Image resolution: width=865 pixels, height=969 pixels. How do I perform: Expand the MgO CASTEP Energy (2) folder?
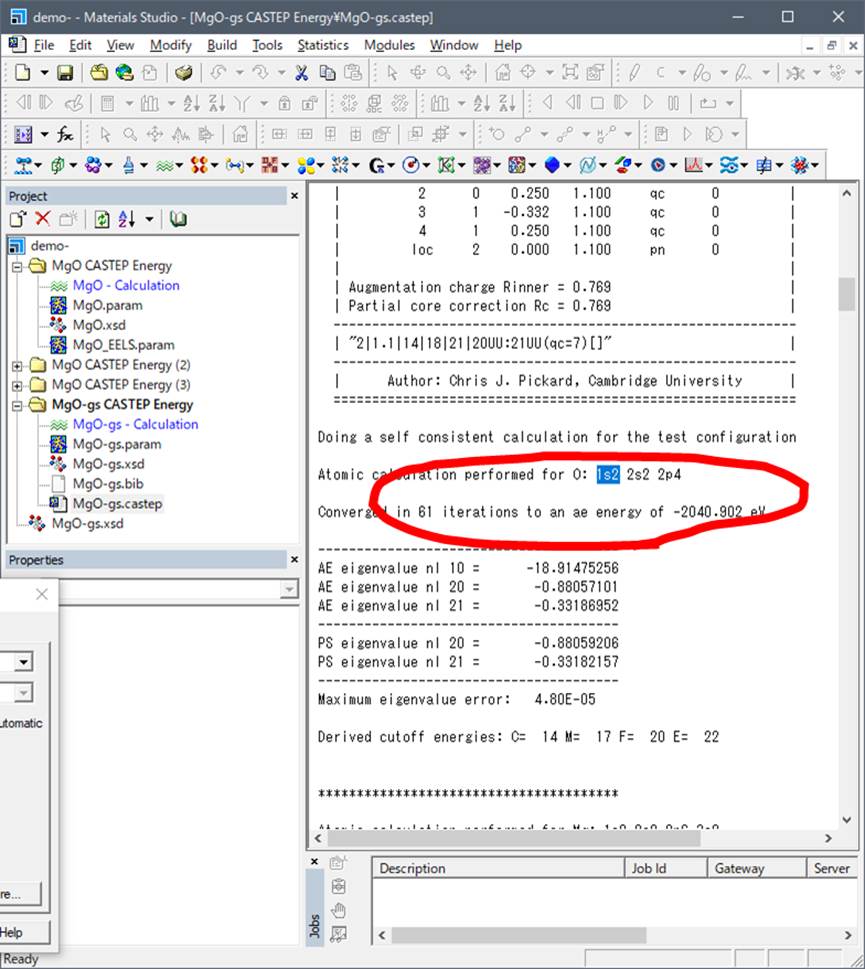pos(17,366)
